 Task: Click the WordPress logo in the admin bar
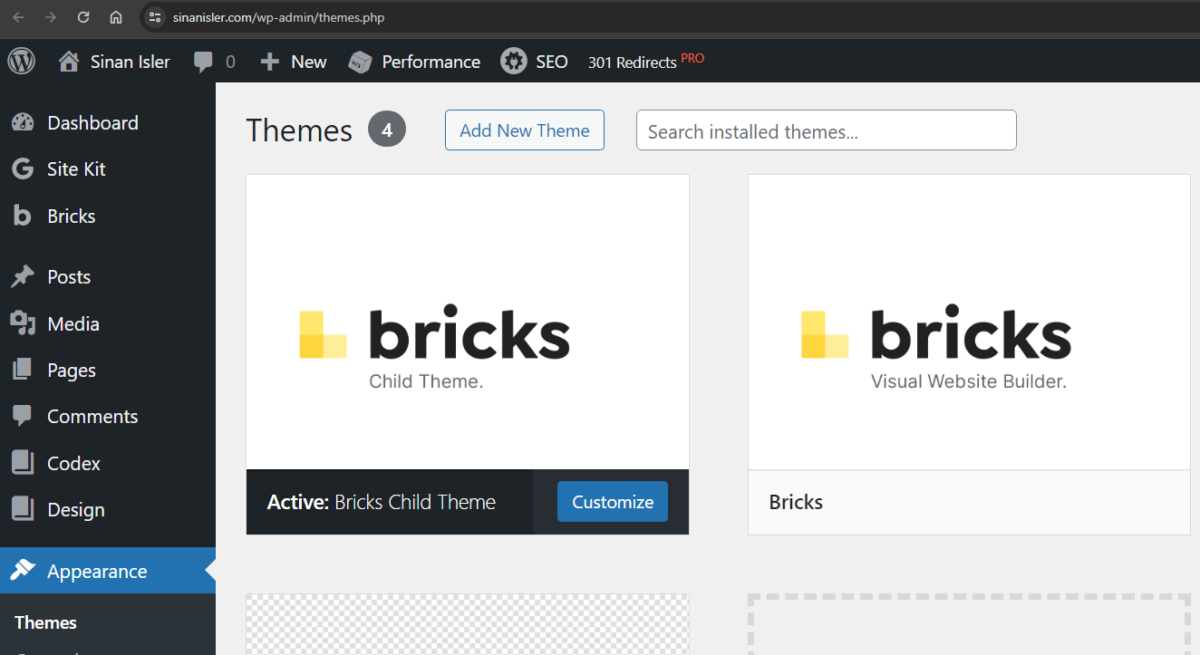21,61
